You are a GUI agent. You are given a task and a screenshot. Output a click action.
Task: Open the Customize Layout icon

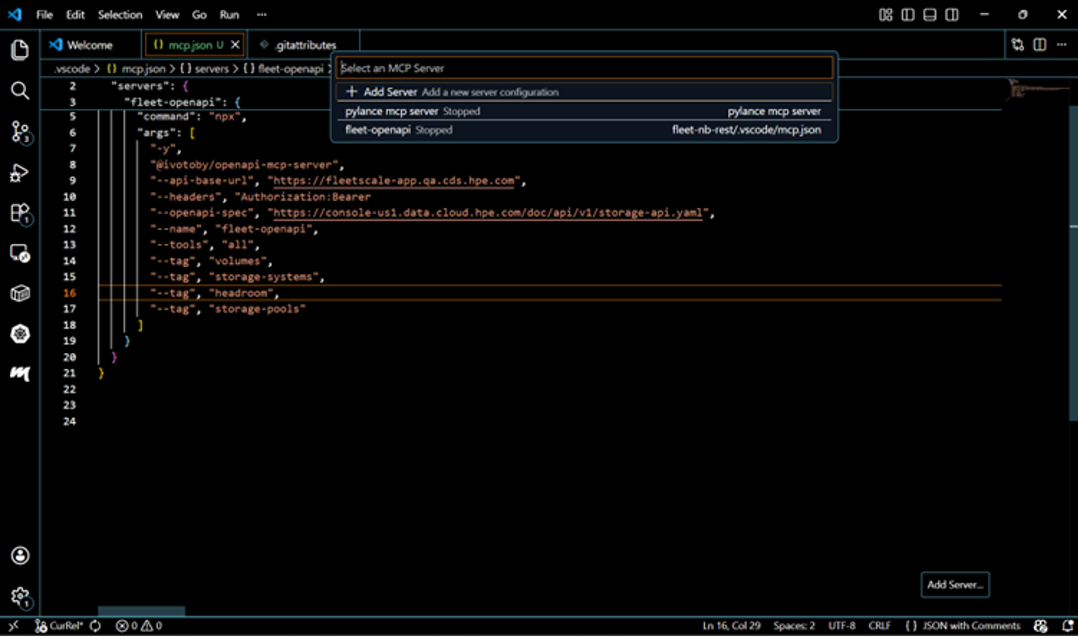(x=886, y=14)
